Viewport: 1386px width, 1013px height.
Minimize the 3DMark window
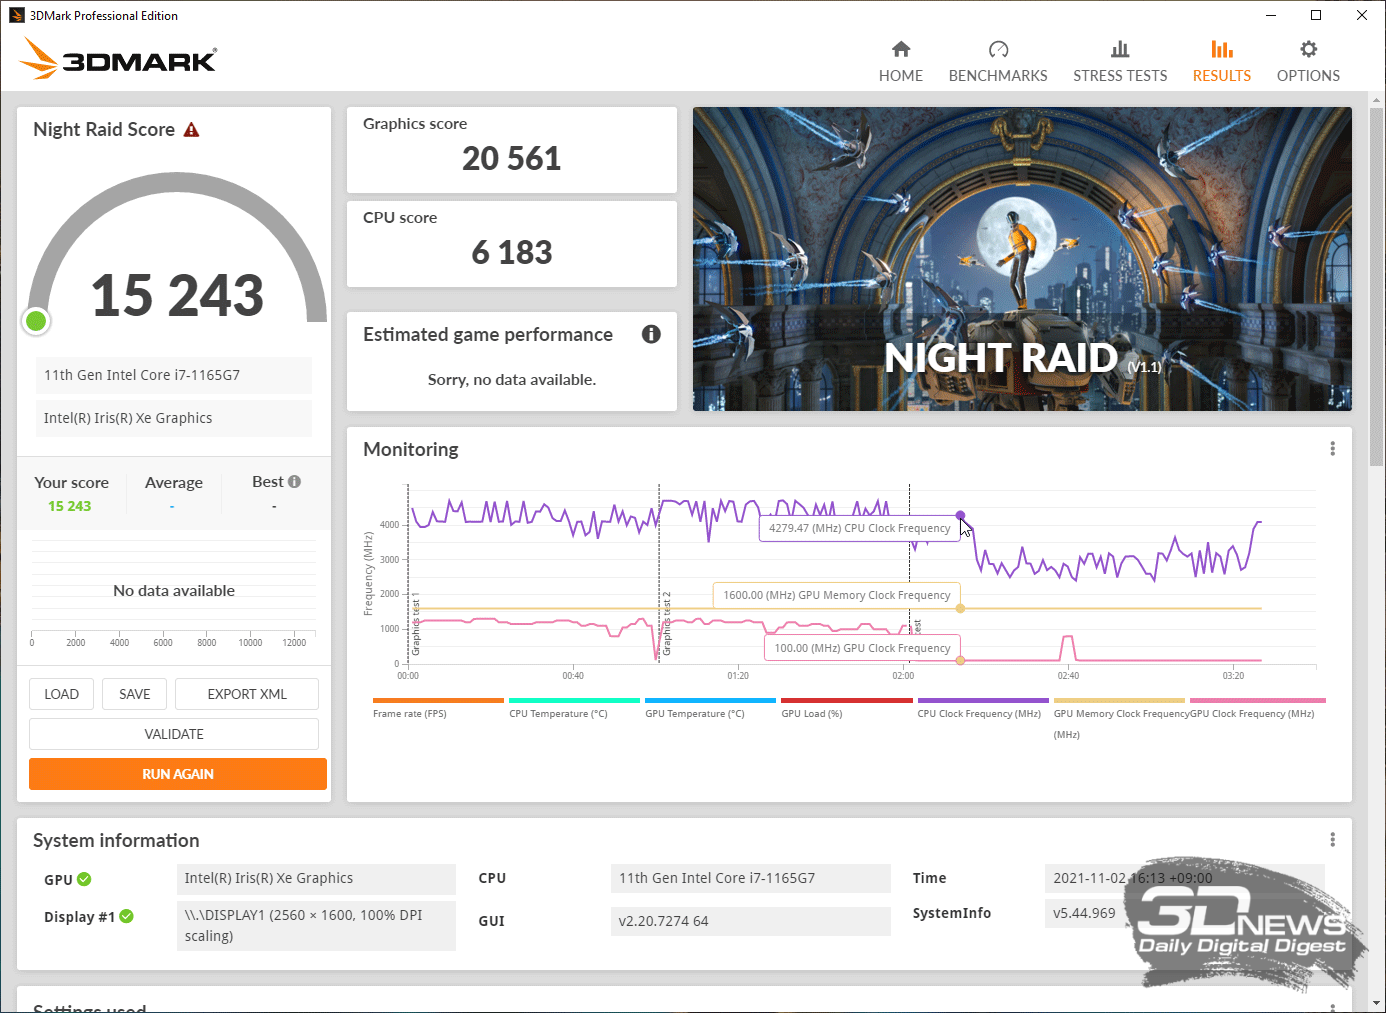pos(1271,15)
